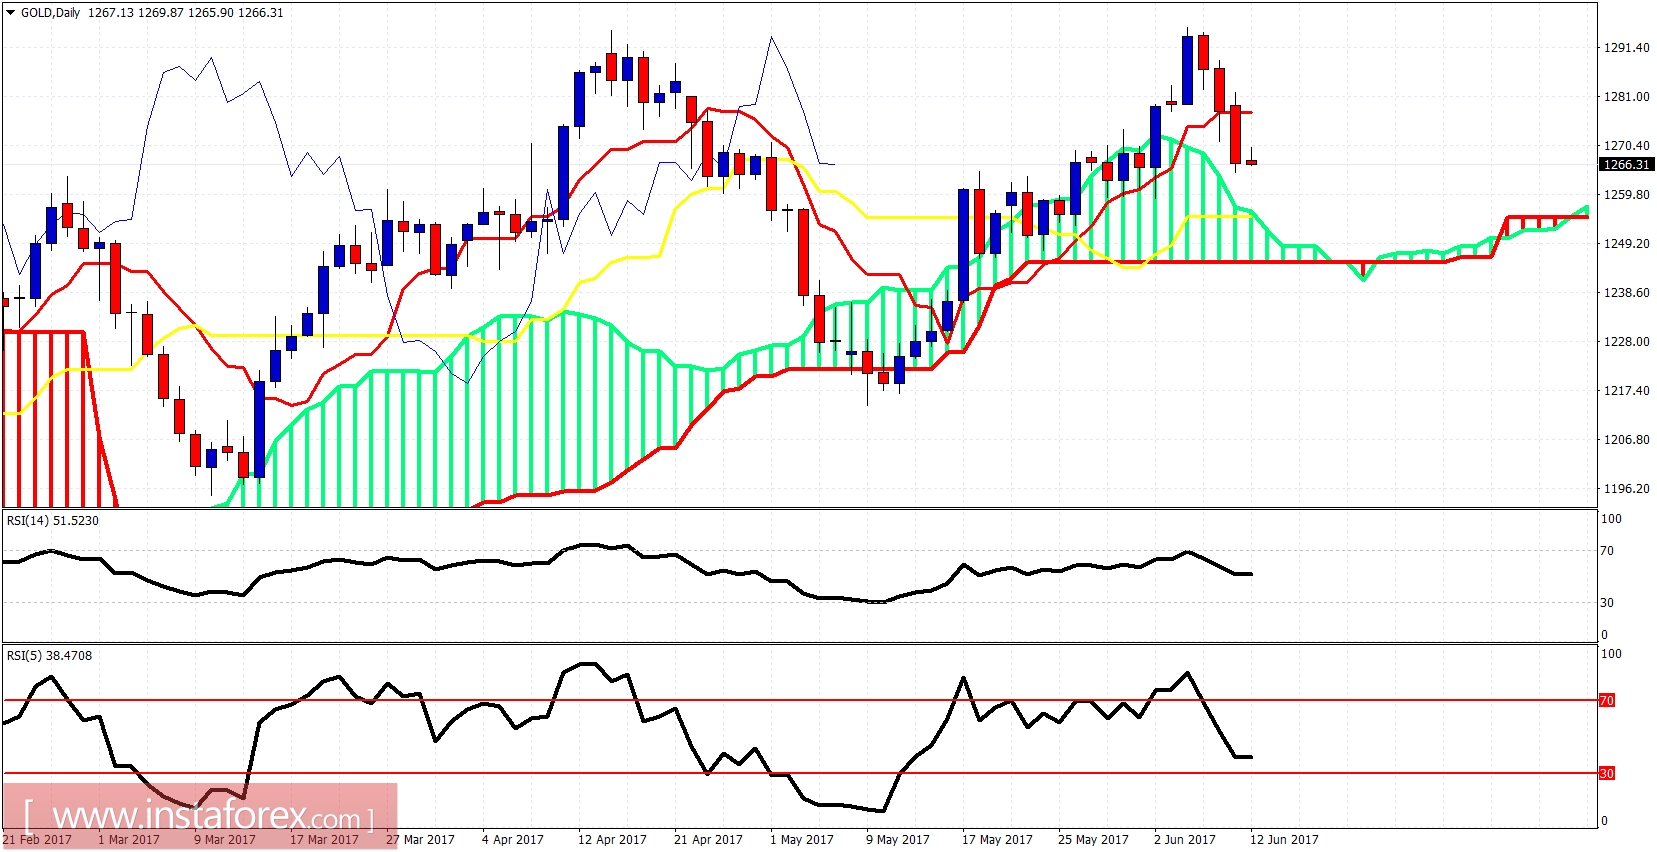Click the GOLD,Daily chart title text
This screenshot has height=852, width=1657.
click(50, 13)
